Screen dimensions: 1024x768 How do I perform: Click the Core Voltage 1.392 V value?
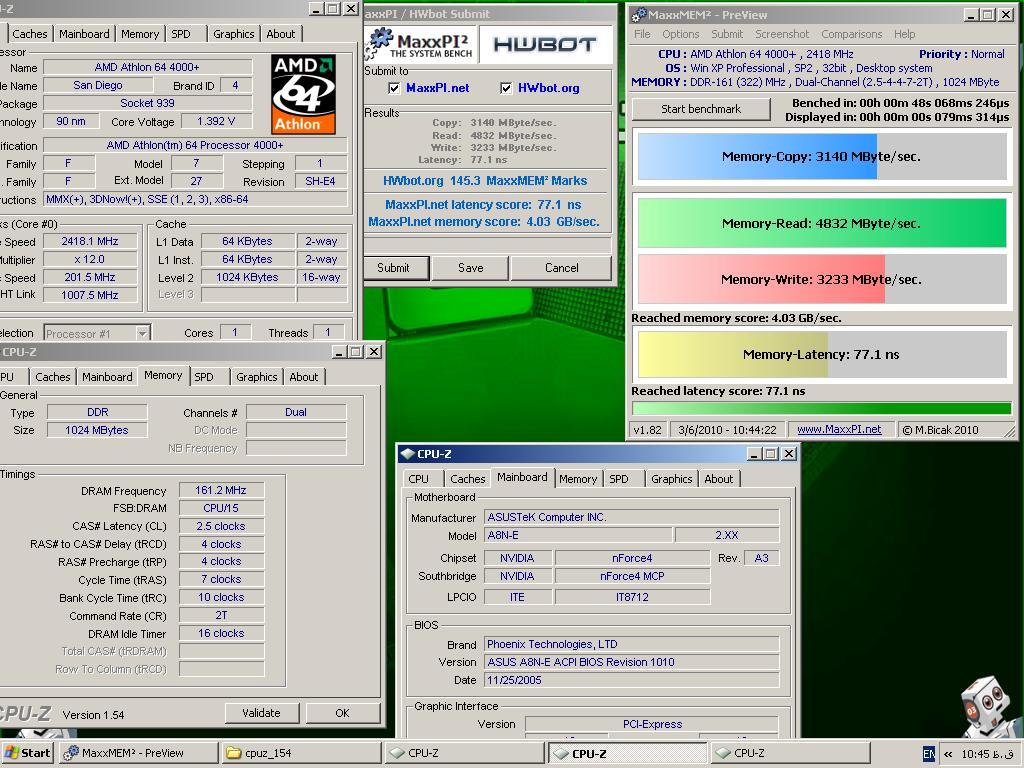pos(216,121)
